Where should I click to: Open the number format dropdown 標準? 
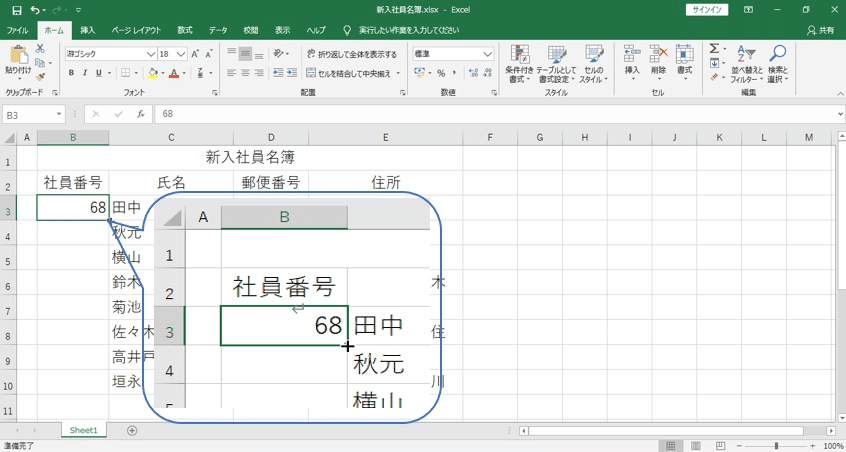coord(488,54)
